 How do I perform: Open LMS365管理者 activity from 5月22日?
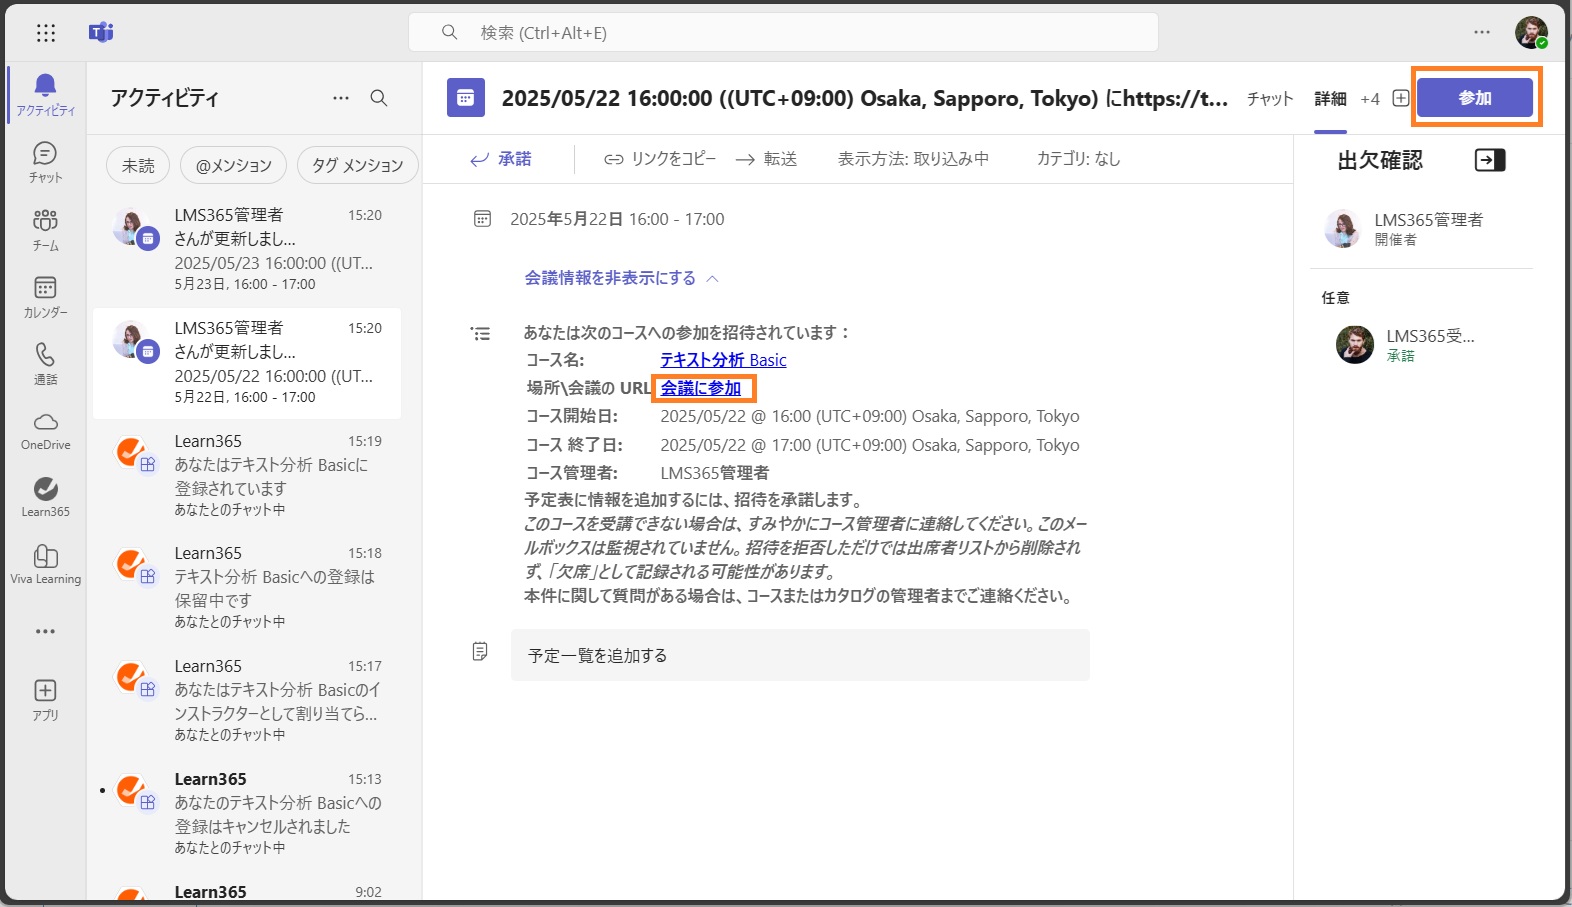point(247,362)
